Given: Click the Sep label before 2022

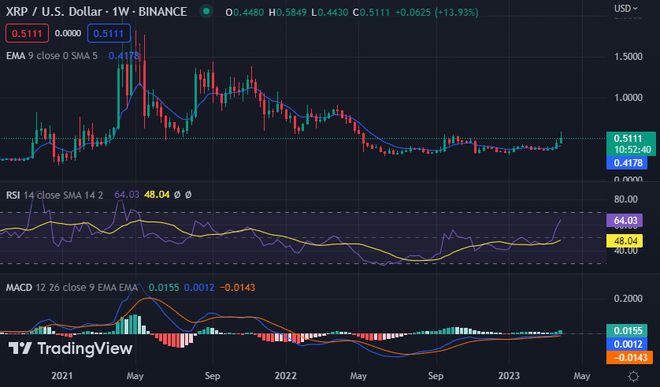Looking at the screenshot, I should pos(212,376).
